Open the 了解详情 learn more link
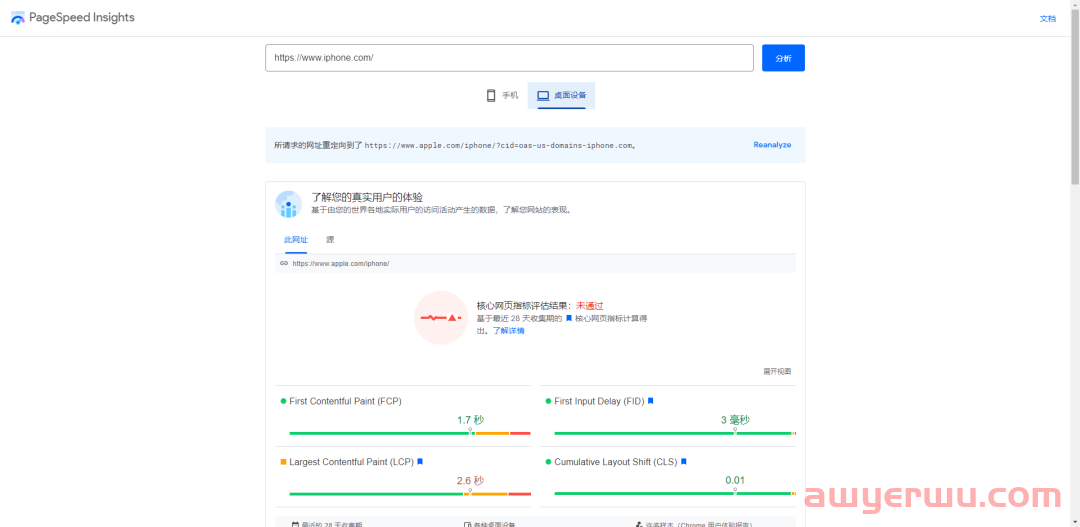The image size is (1080, 527). click(508, 331)
